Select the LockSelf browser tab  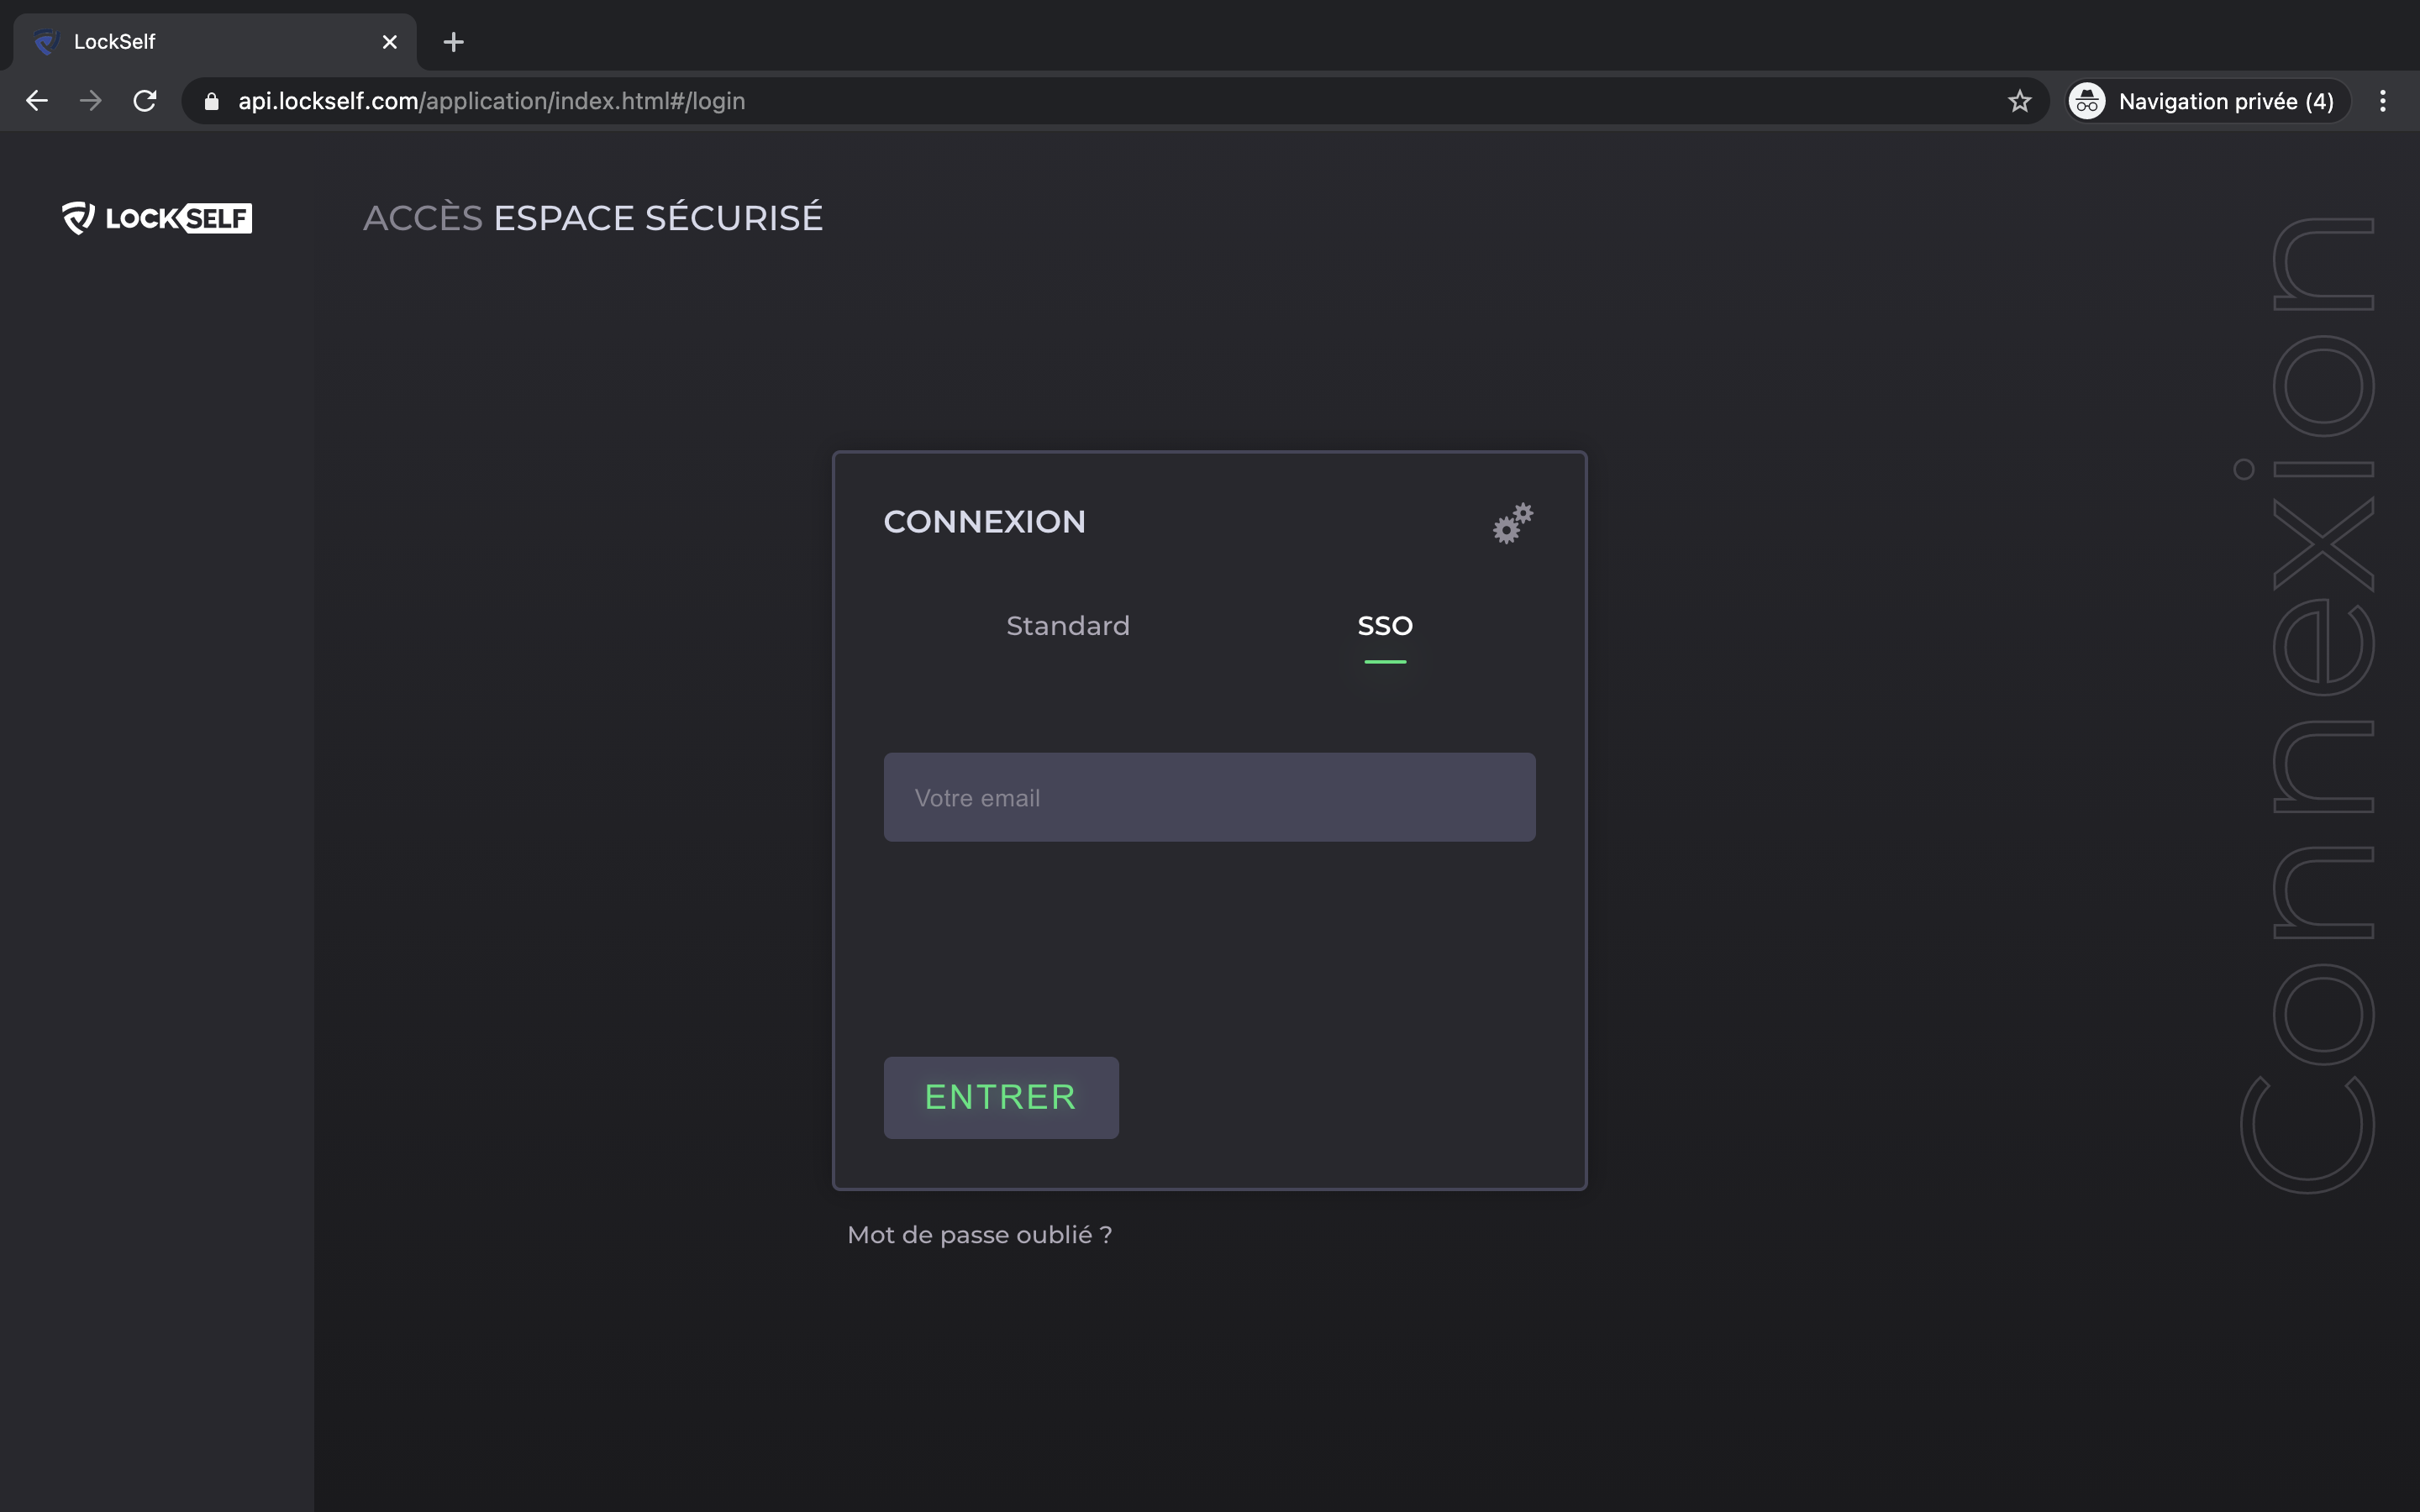215,42
